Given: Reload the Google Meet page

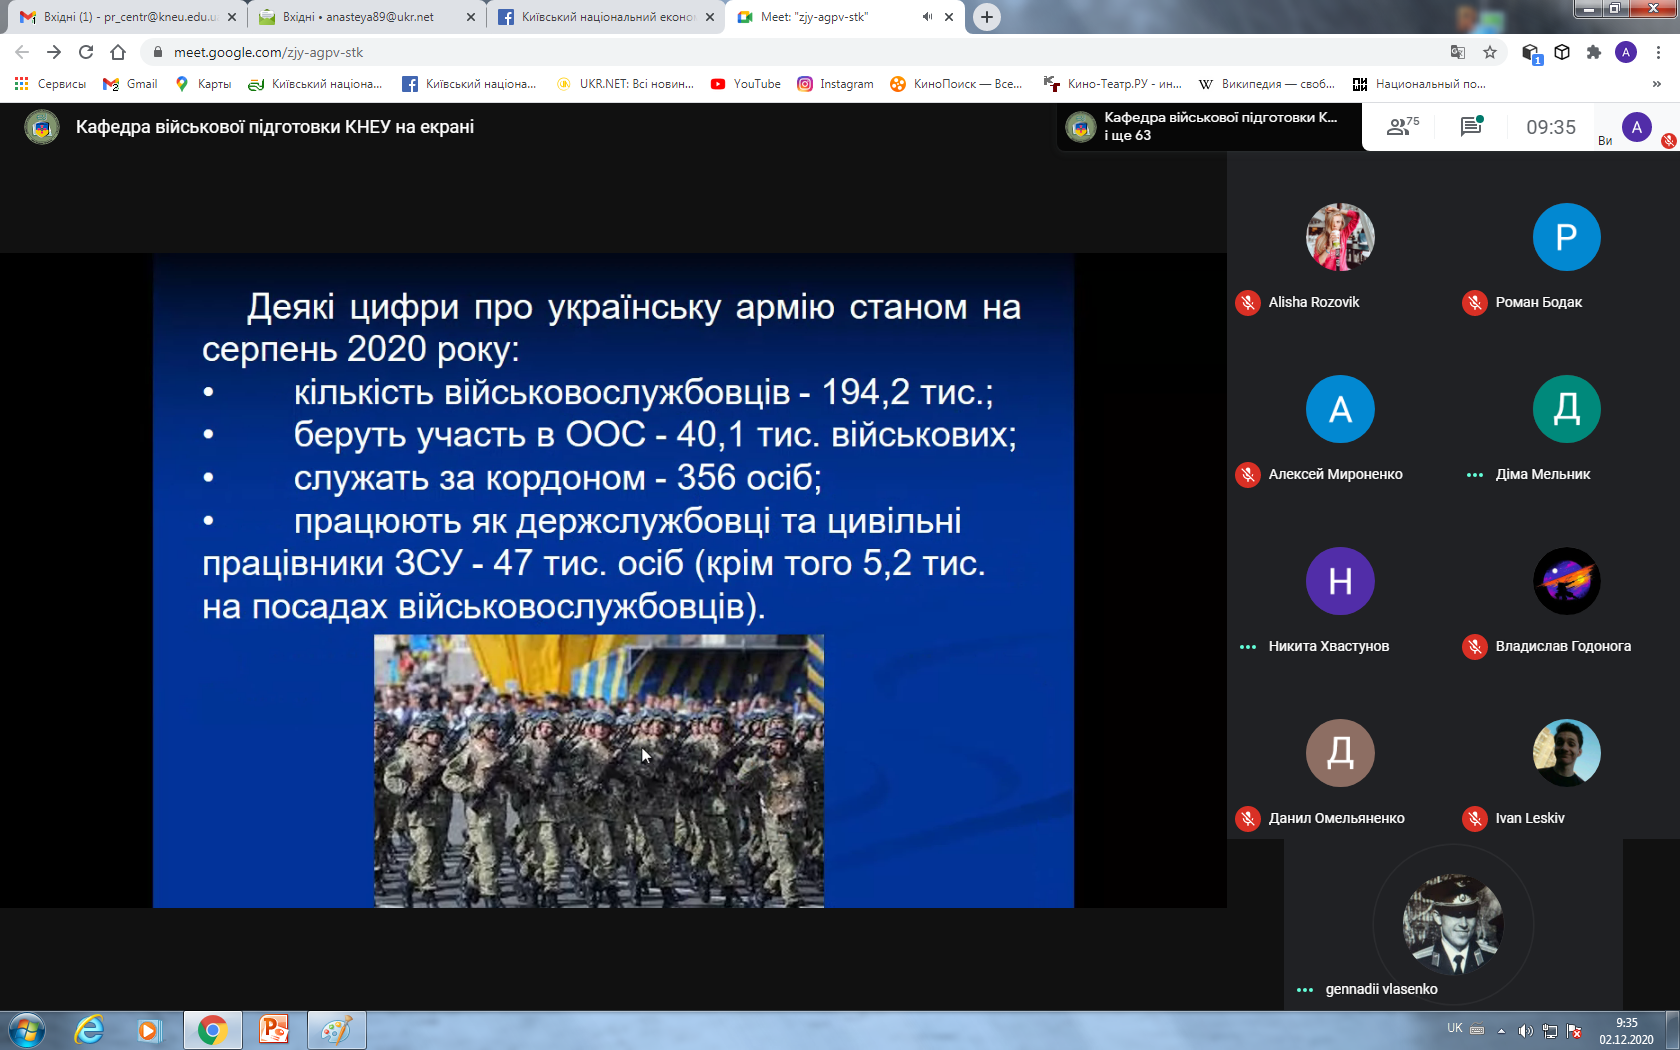Looking at the screenshot, I should pos(86,52).
